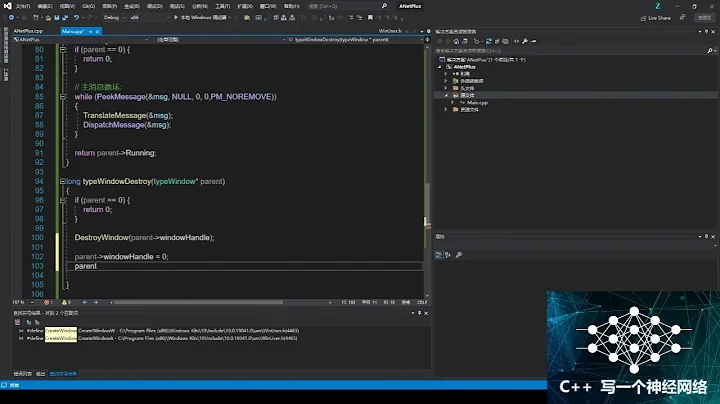Click the wrench properties icon in Solution Explorer

(525, 41)
